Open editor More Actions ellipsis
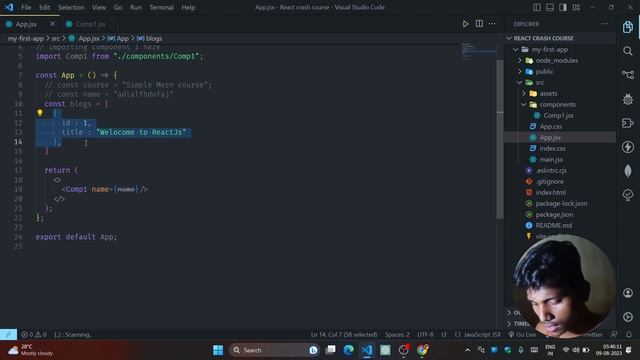This screenshot has width=640, height=360. point(492,24)
